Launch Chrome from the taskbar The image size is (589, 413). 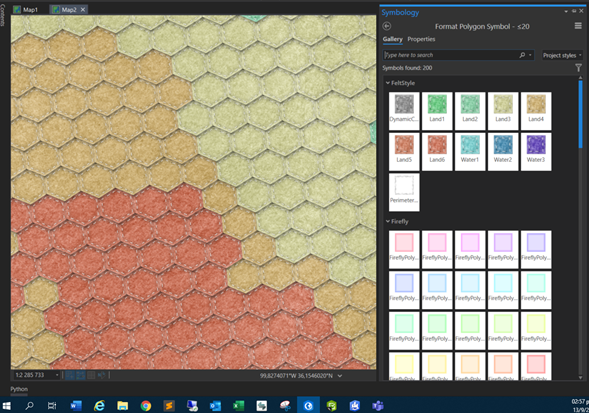coord(146,405)
